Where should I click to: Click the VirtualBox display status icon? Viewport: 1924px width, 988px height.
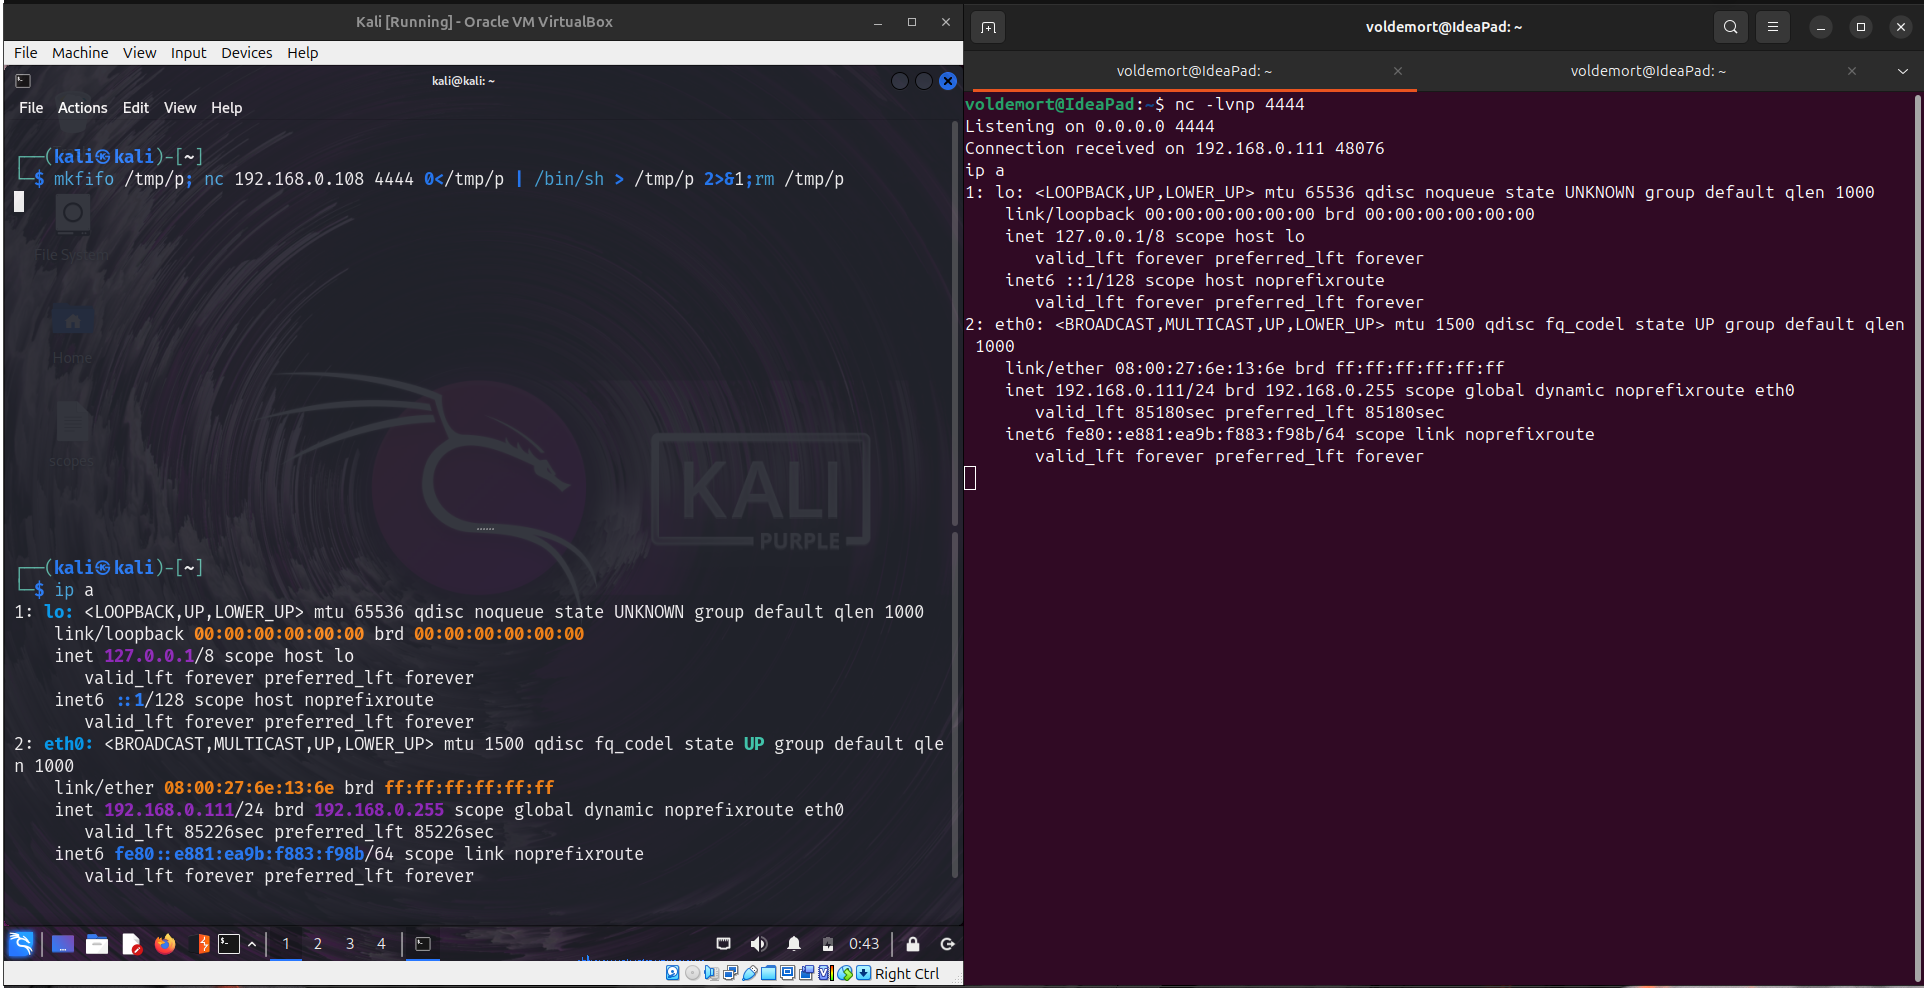[x=787, y=973]
